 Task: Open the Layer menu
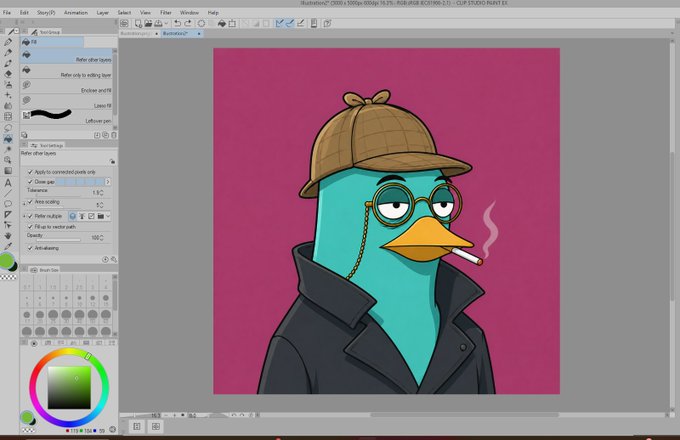pos(103,13)
